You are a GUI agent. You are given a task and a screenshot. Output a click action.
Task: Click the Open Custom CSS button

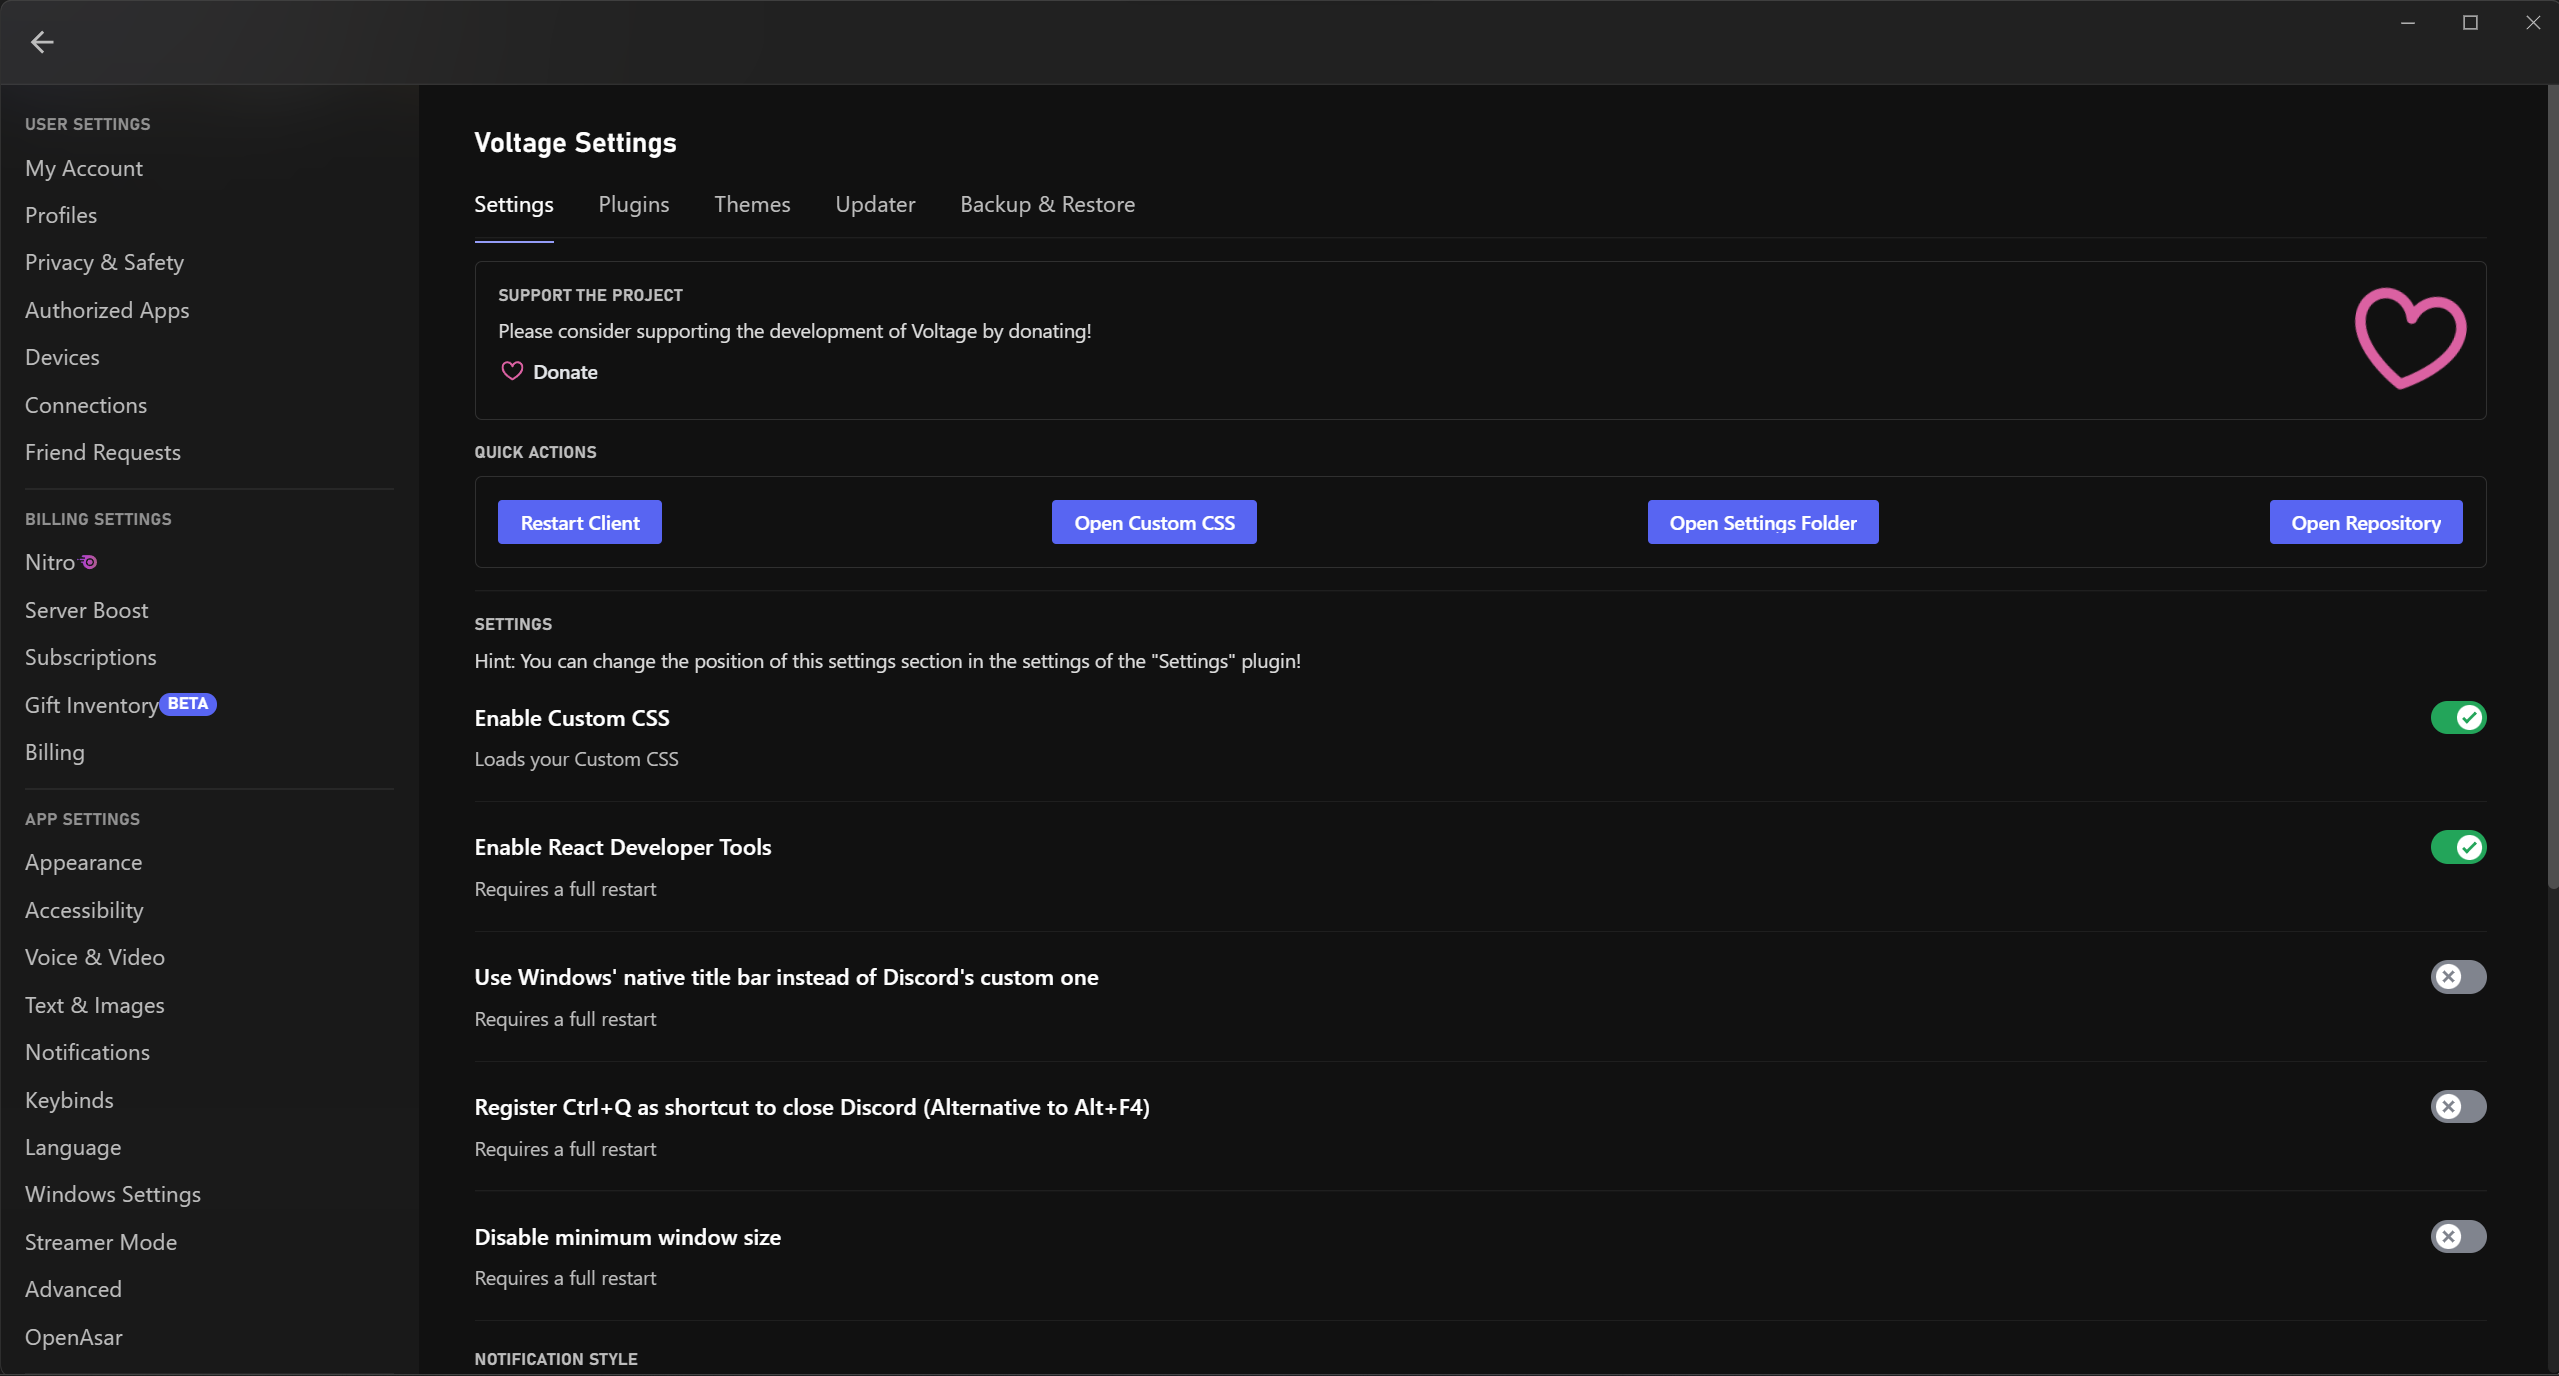1154,523
